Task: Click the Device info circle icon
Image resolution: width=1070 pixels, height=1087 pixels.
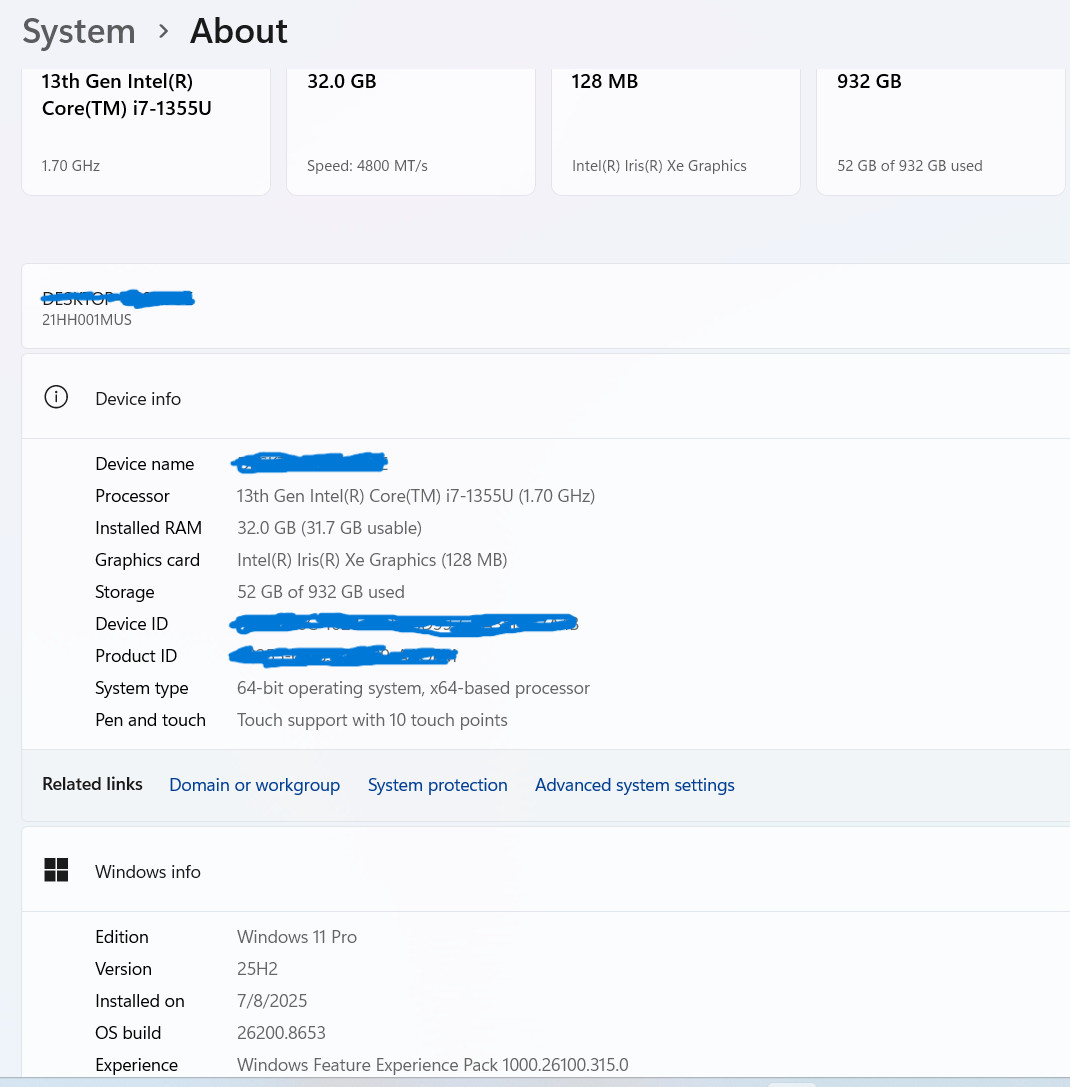Action: [56, 397]
